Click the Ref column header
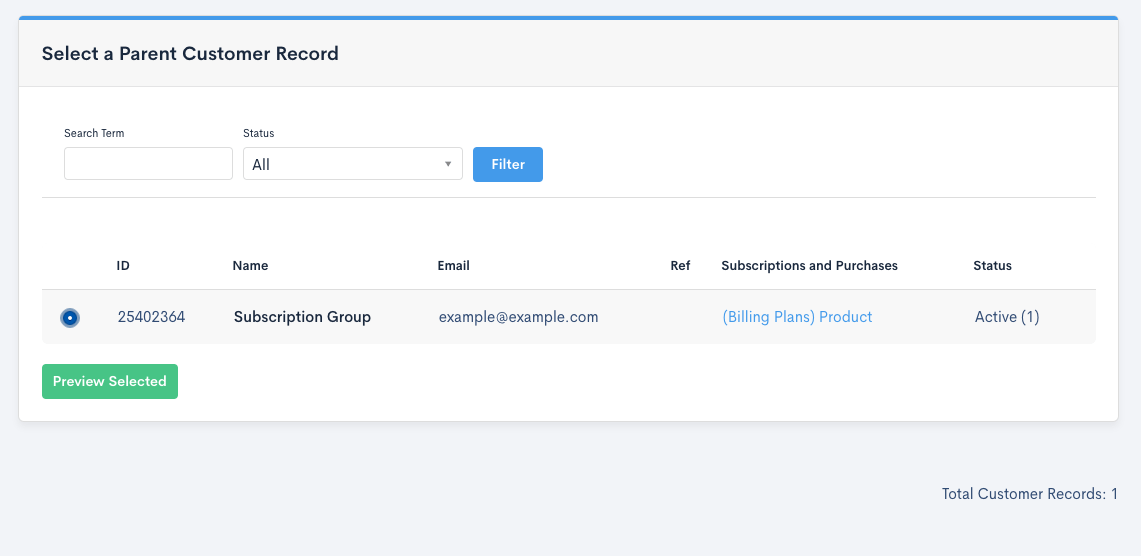 [680, 266]
